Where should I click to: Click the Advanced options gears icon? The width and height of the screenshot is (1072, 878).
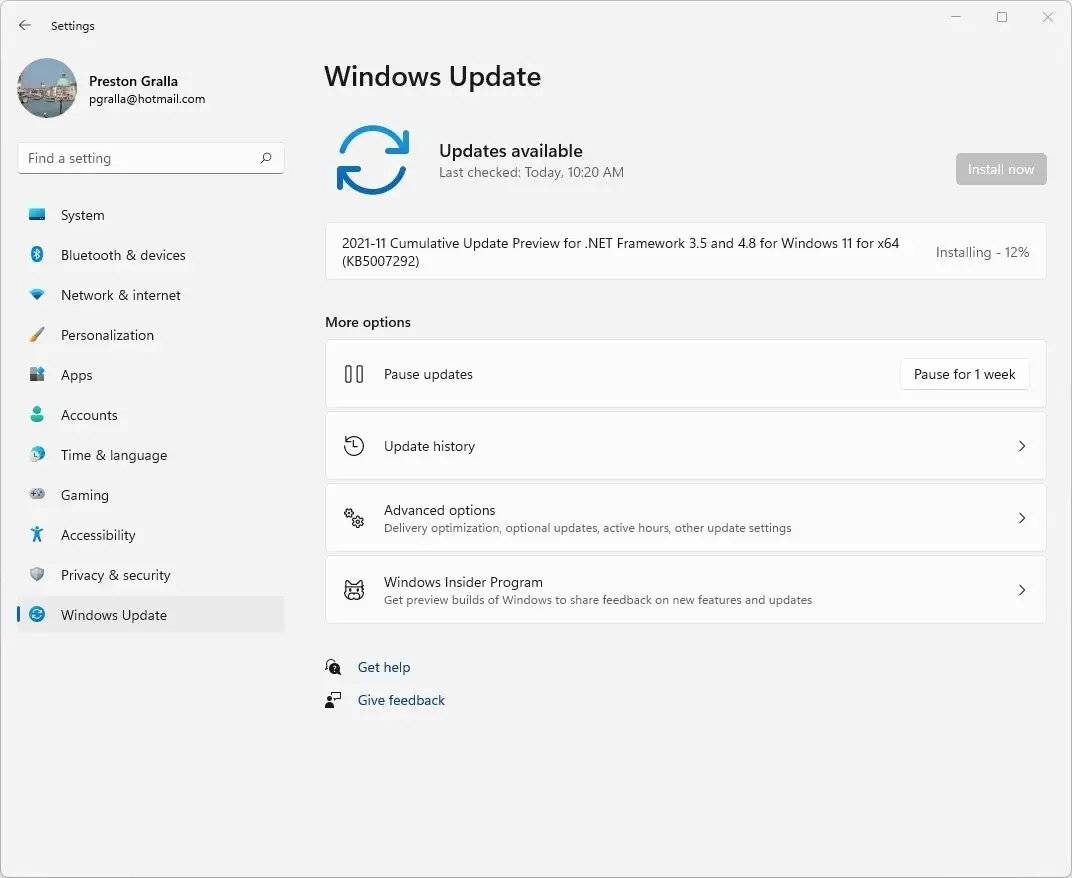pyautogui.click(x=353, y=518)
